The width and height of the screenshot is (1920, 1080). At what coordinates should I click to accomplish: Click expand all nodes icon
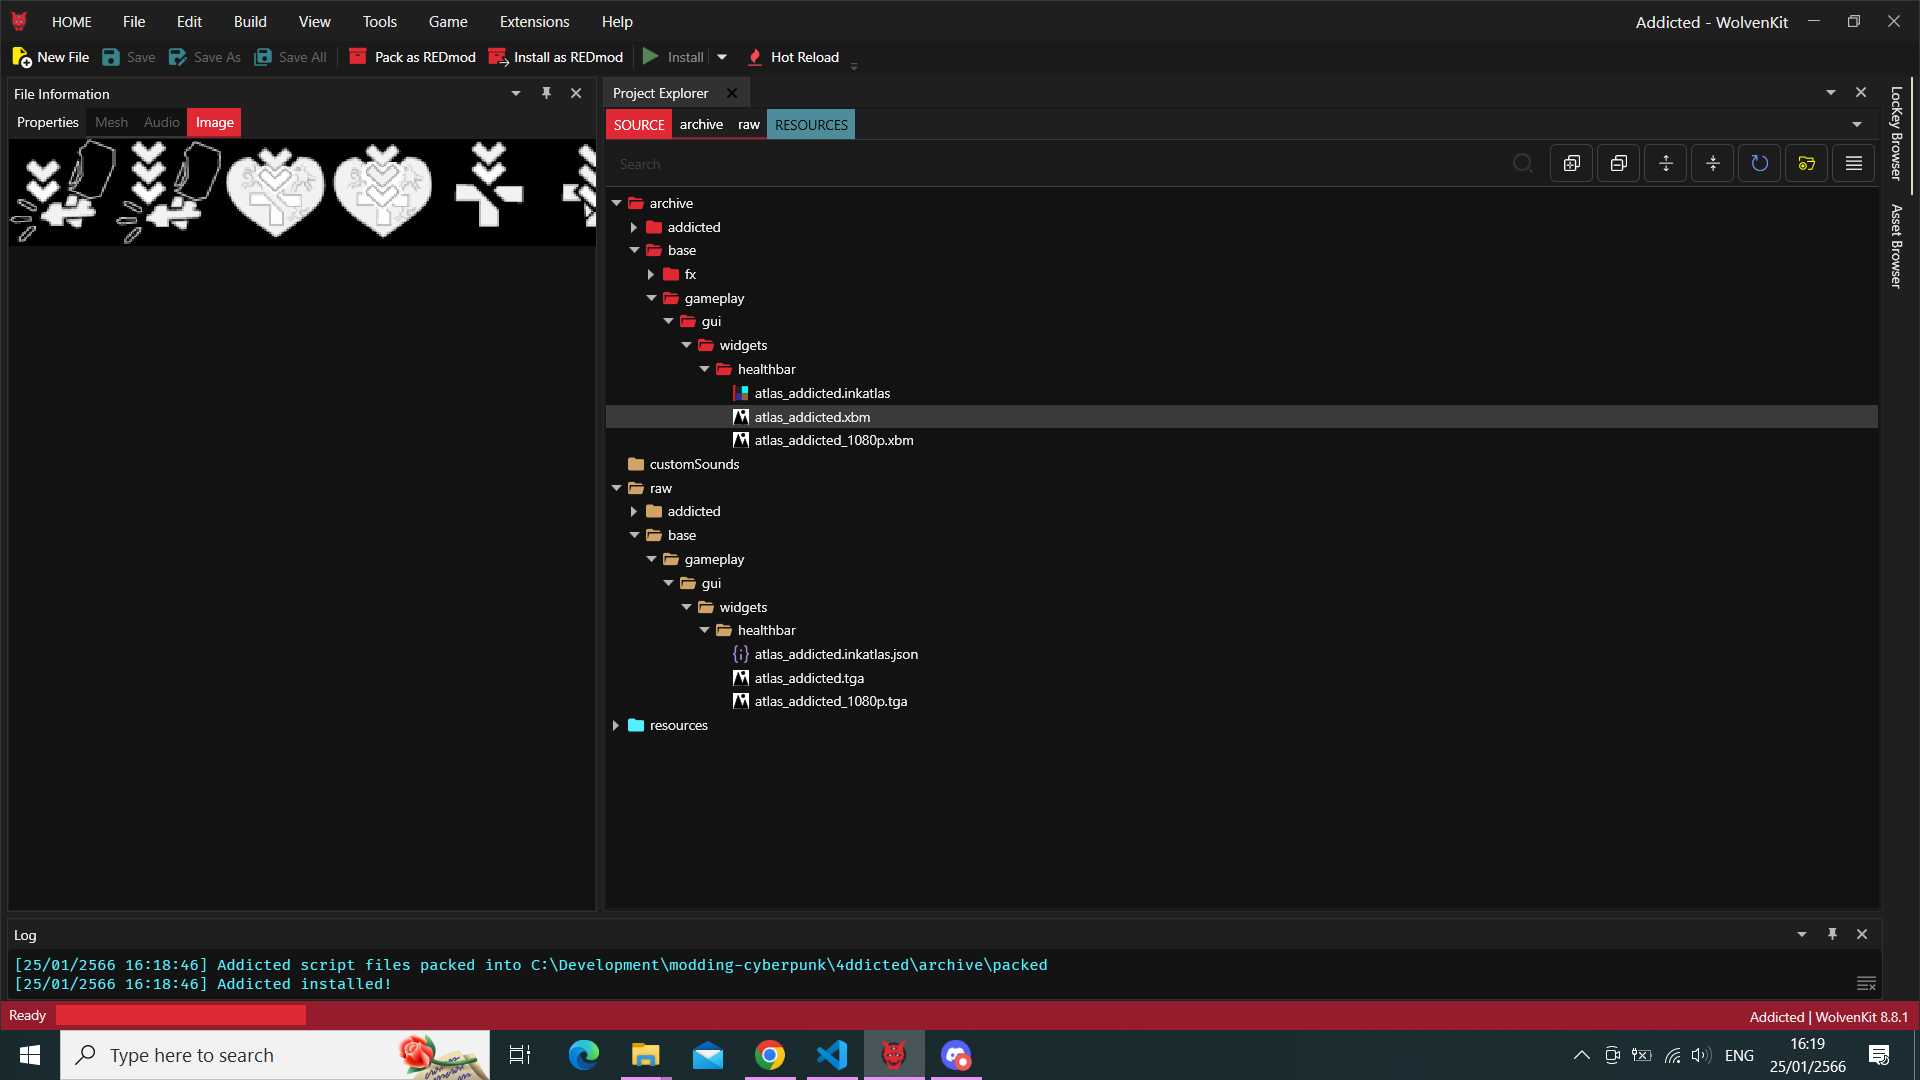point(1571,164)
